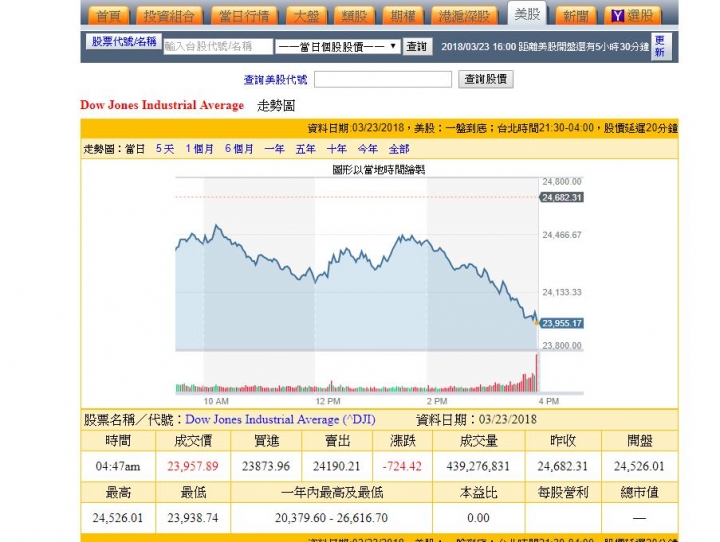The image size is (720, 542).
Task: Select the 期權 tab
Action: click(x=403, y=17)
